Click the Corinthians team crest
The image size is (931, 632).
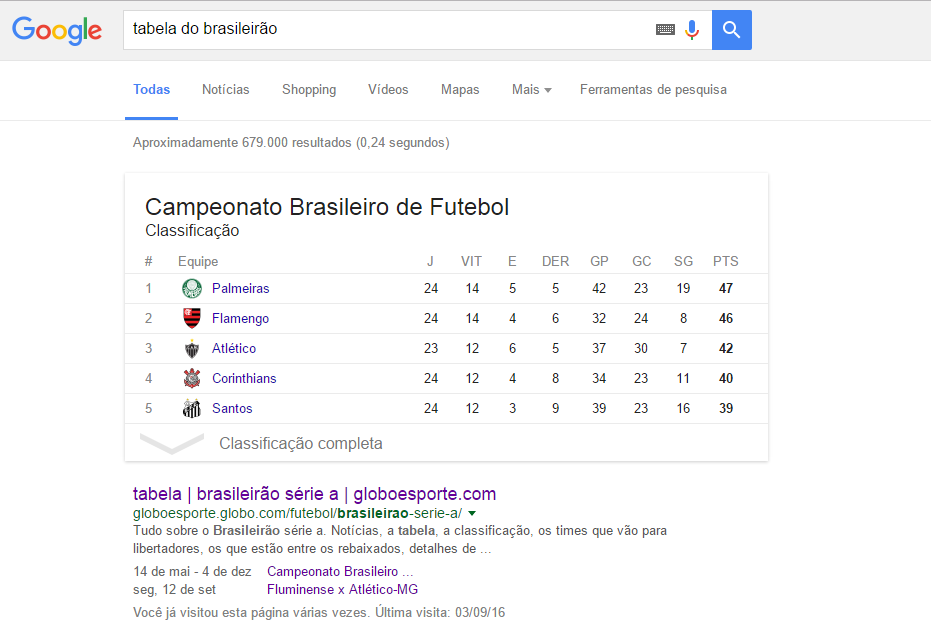coord(192,378)
